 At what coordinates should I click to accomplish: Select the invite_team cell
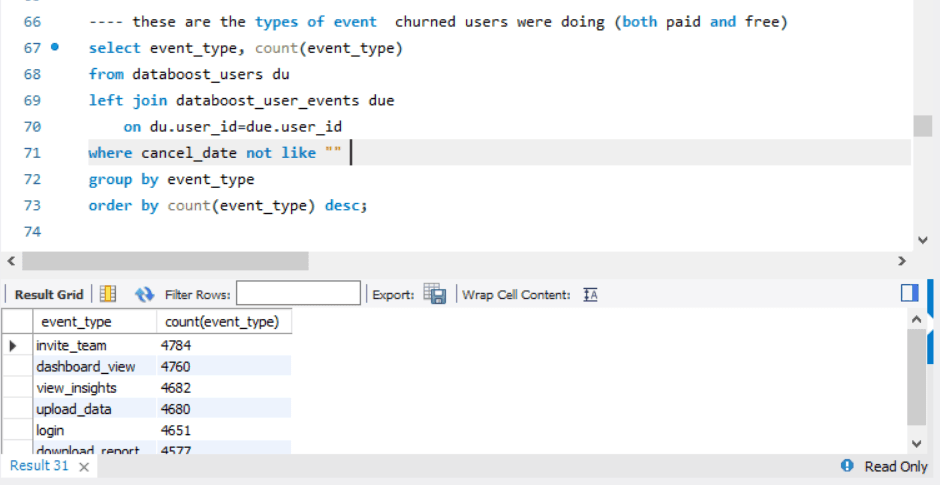[95, 345]
